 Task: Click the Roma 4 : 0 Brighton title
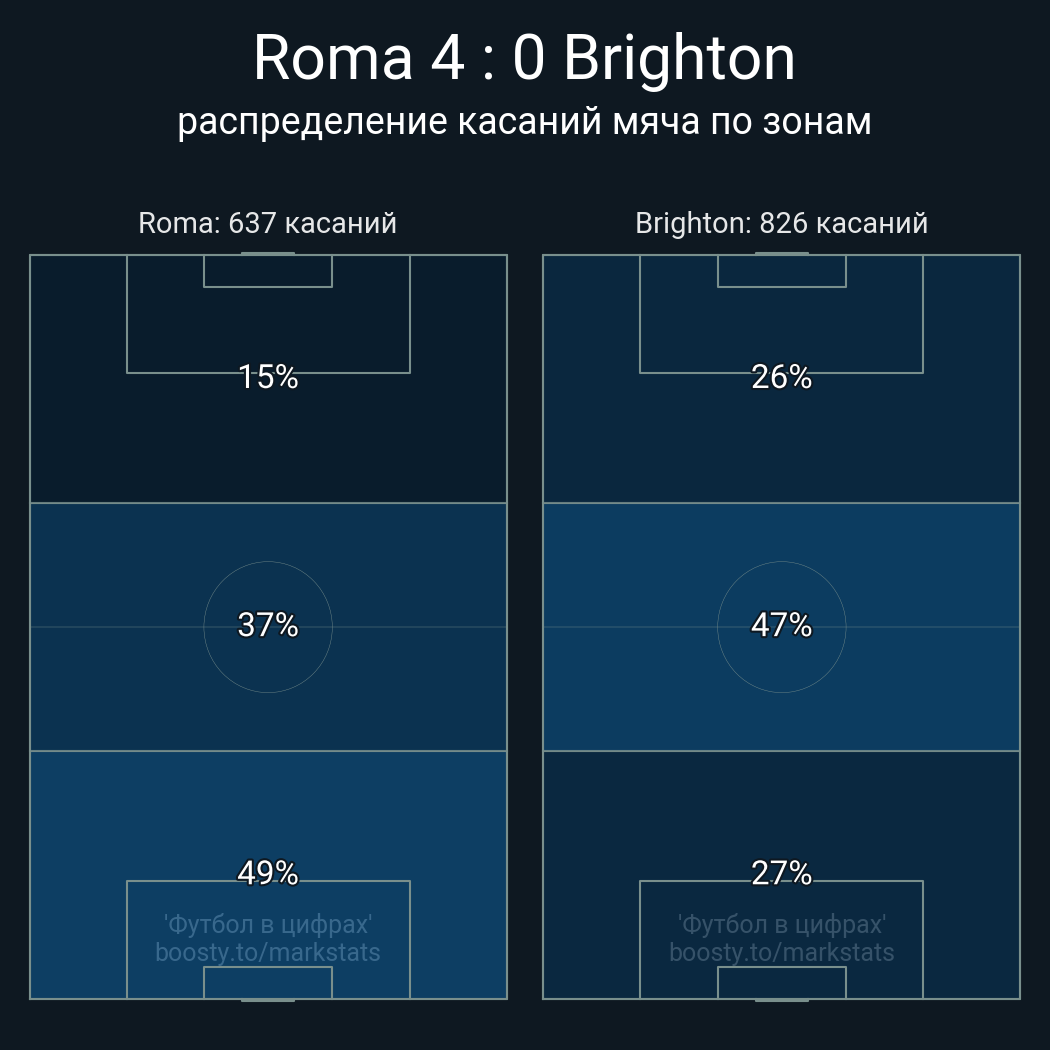pos(524,58)
